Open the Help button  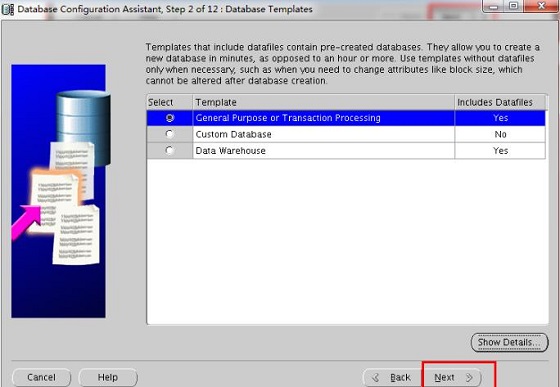[108, 377]
